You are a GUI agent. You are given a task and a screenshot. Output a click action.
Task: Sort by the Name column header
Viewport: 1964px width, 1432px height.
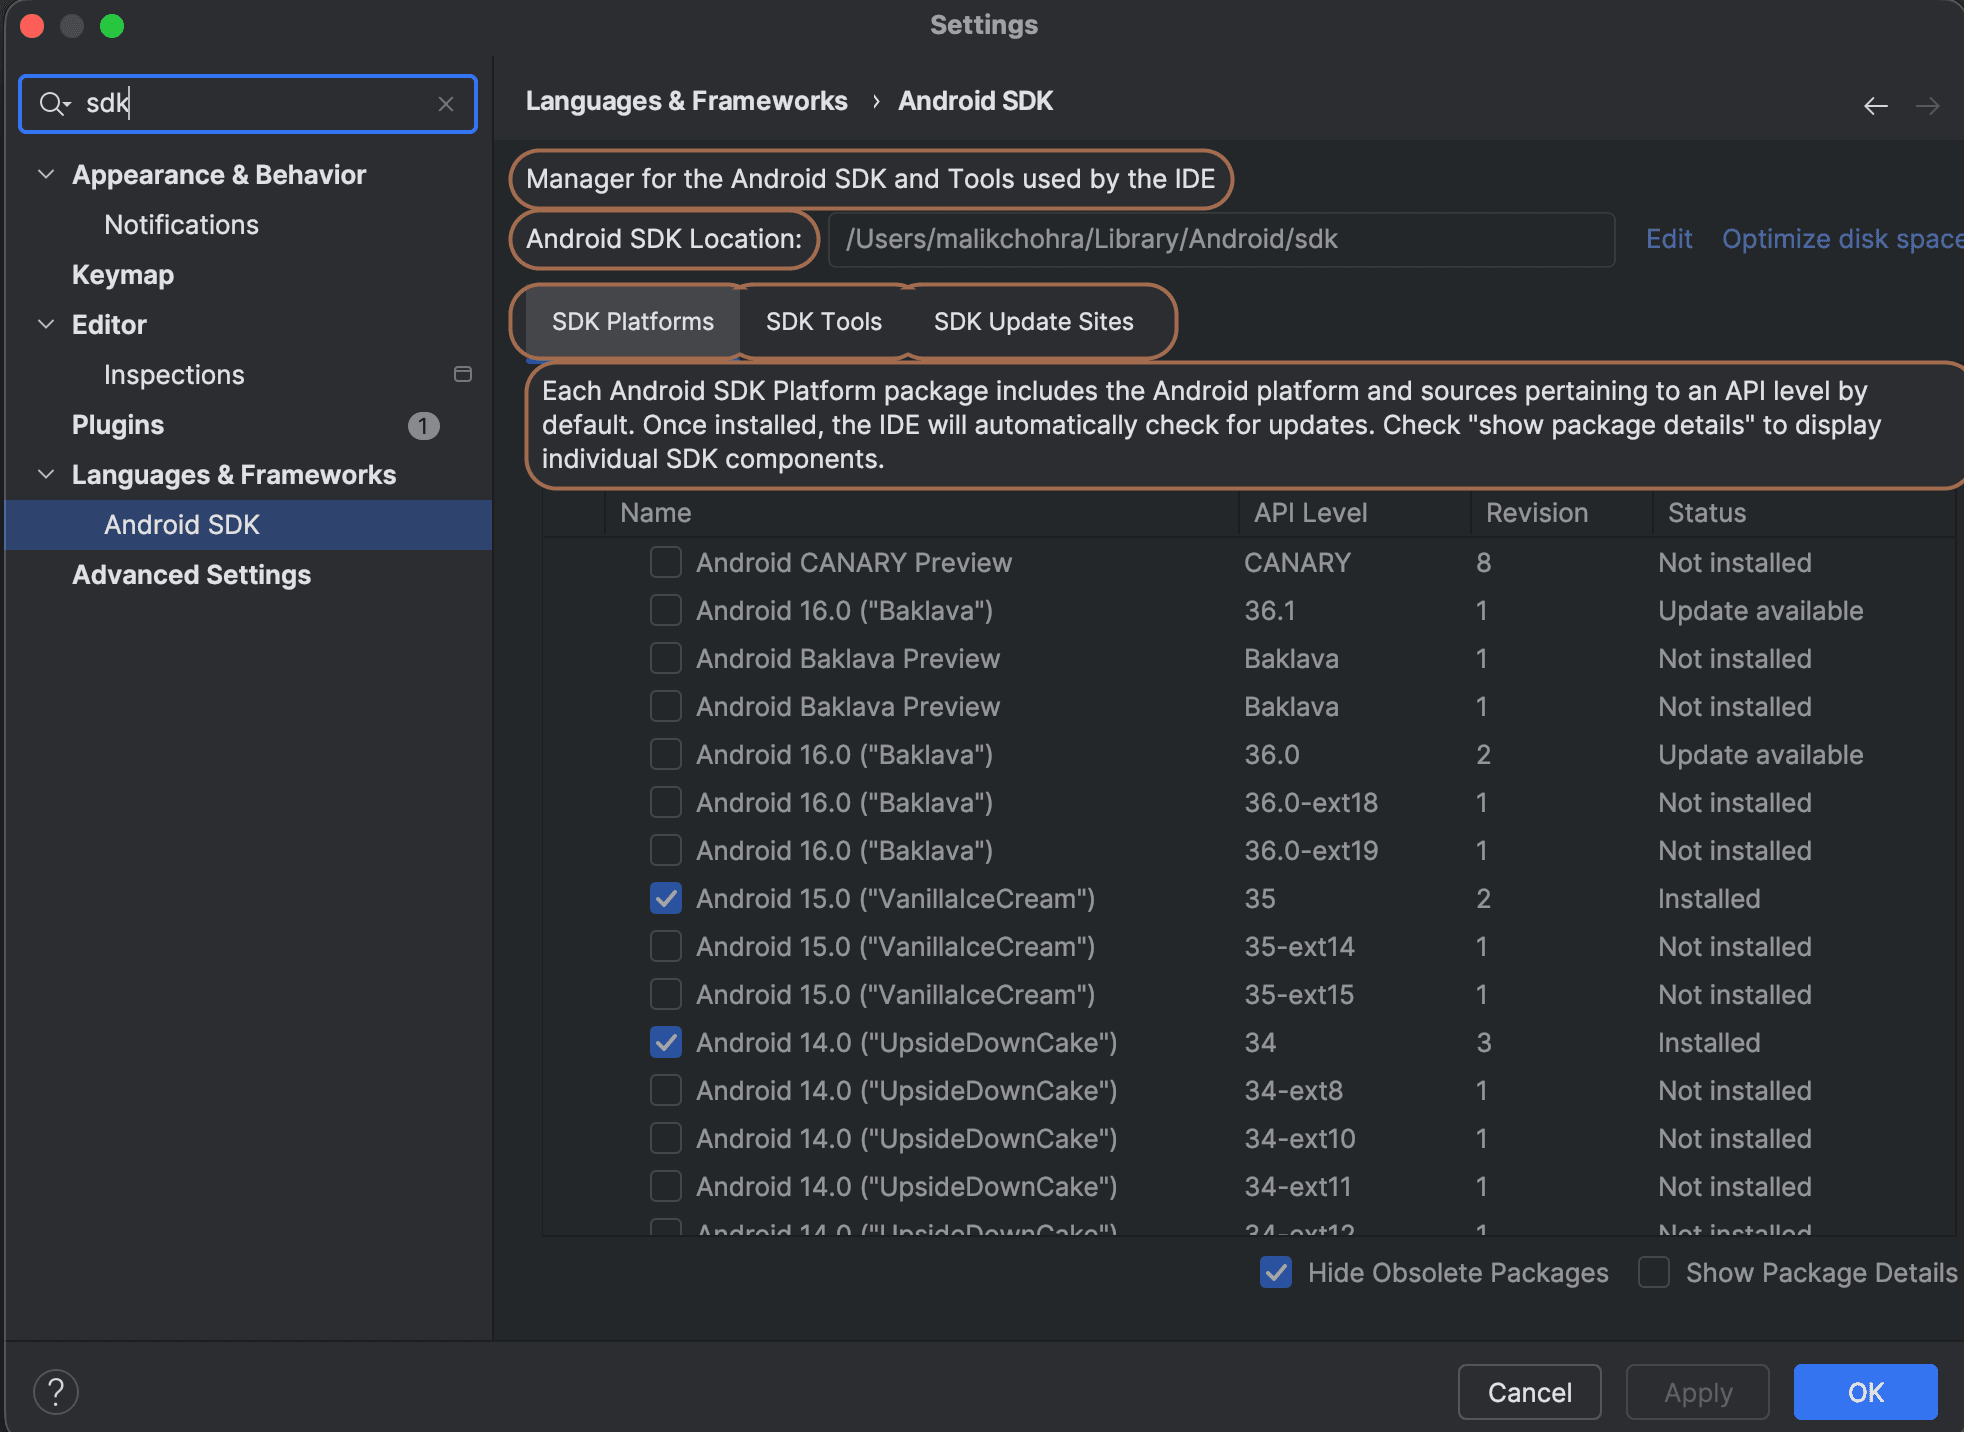click(922, 513)
